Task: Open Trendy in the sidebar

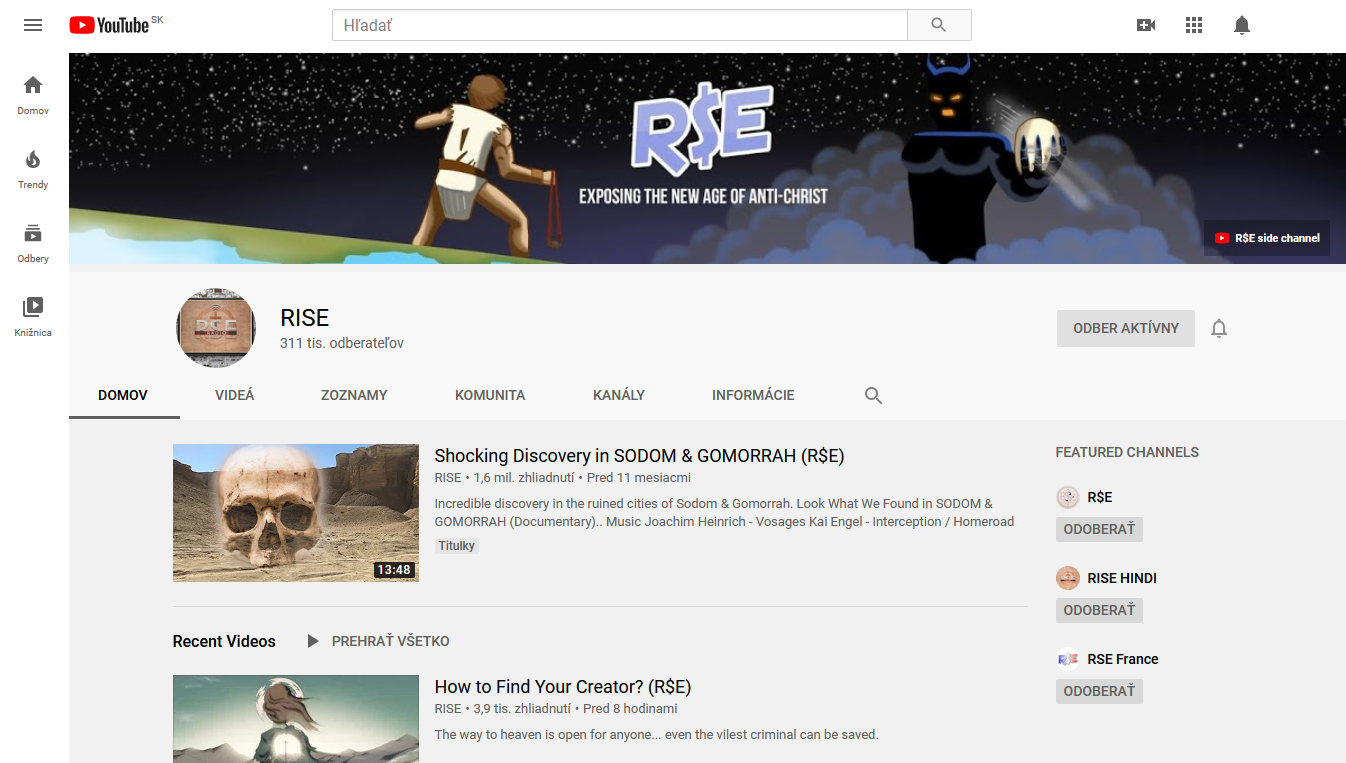Action: point(33,168)
